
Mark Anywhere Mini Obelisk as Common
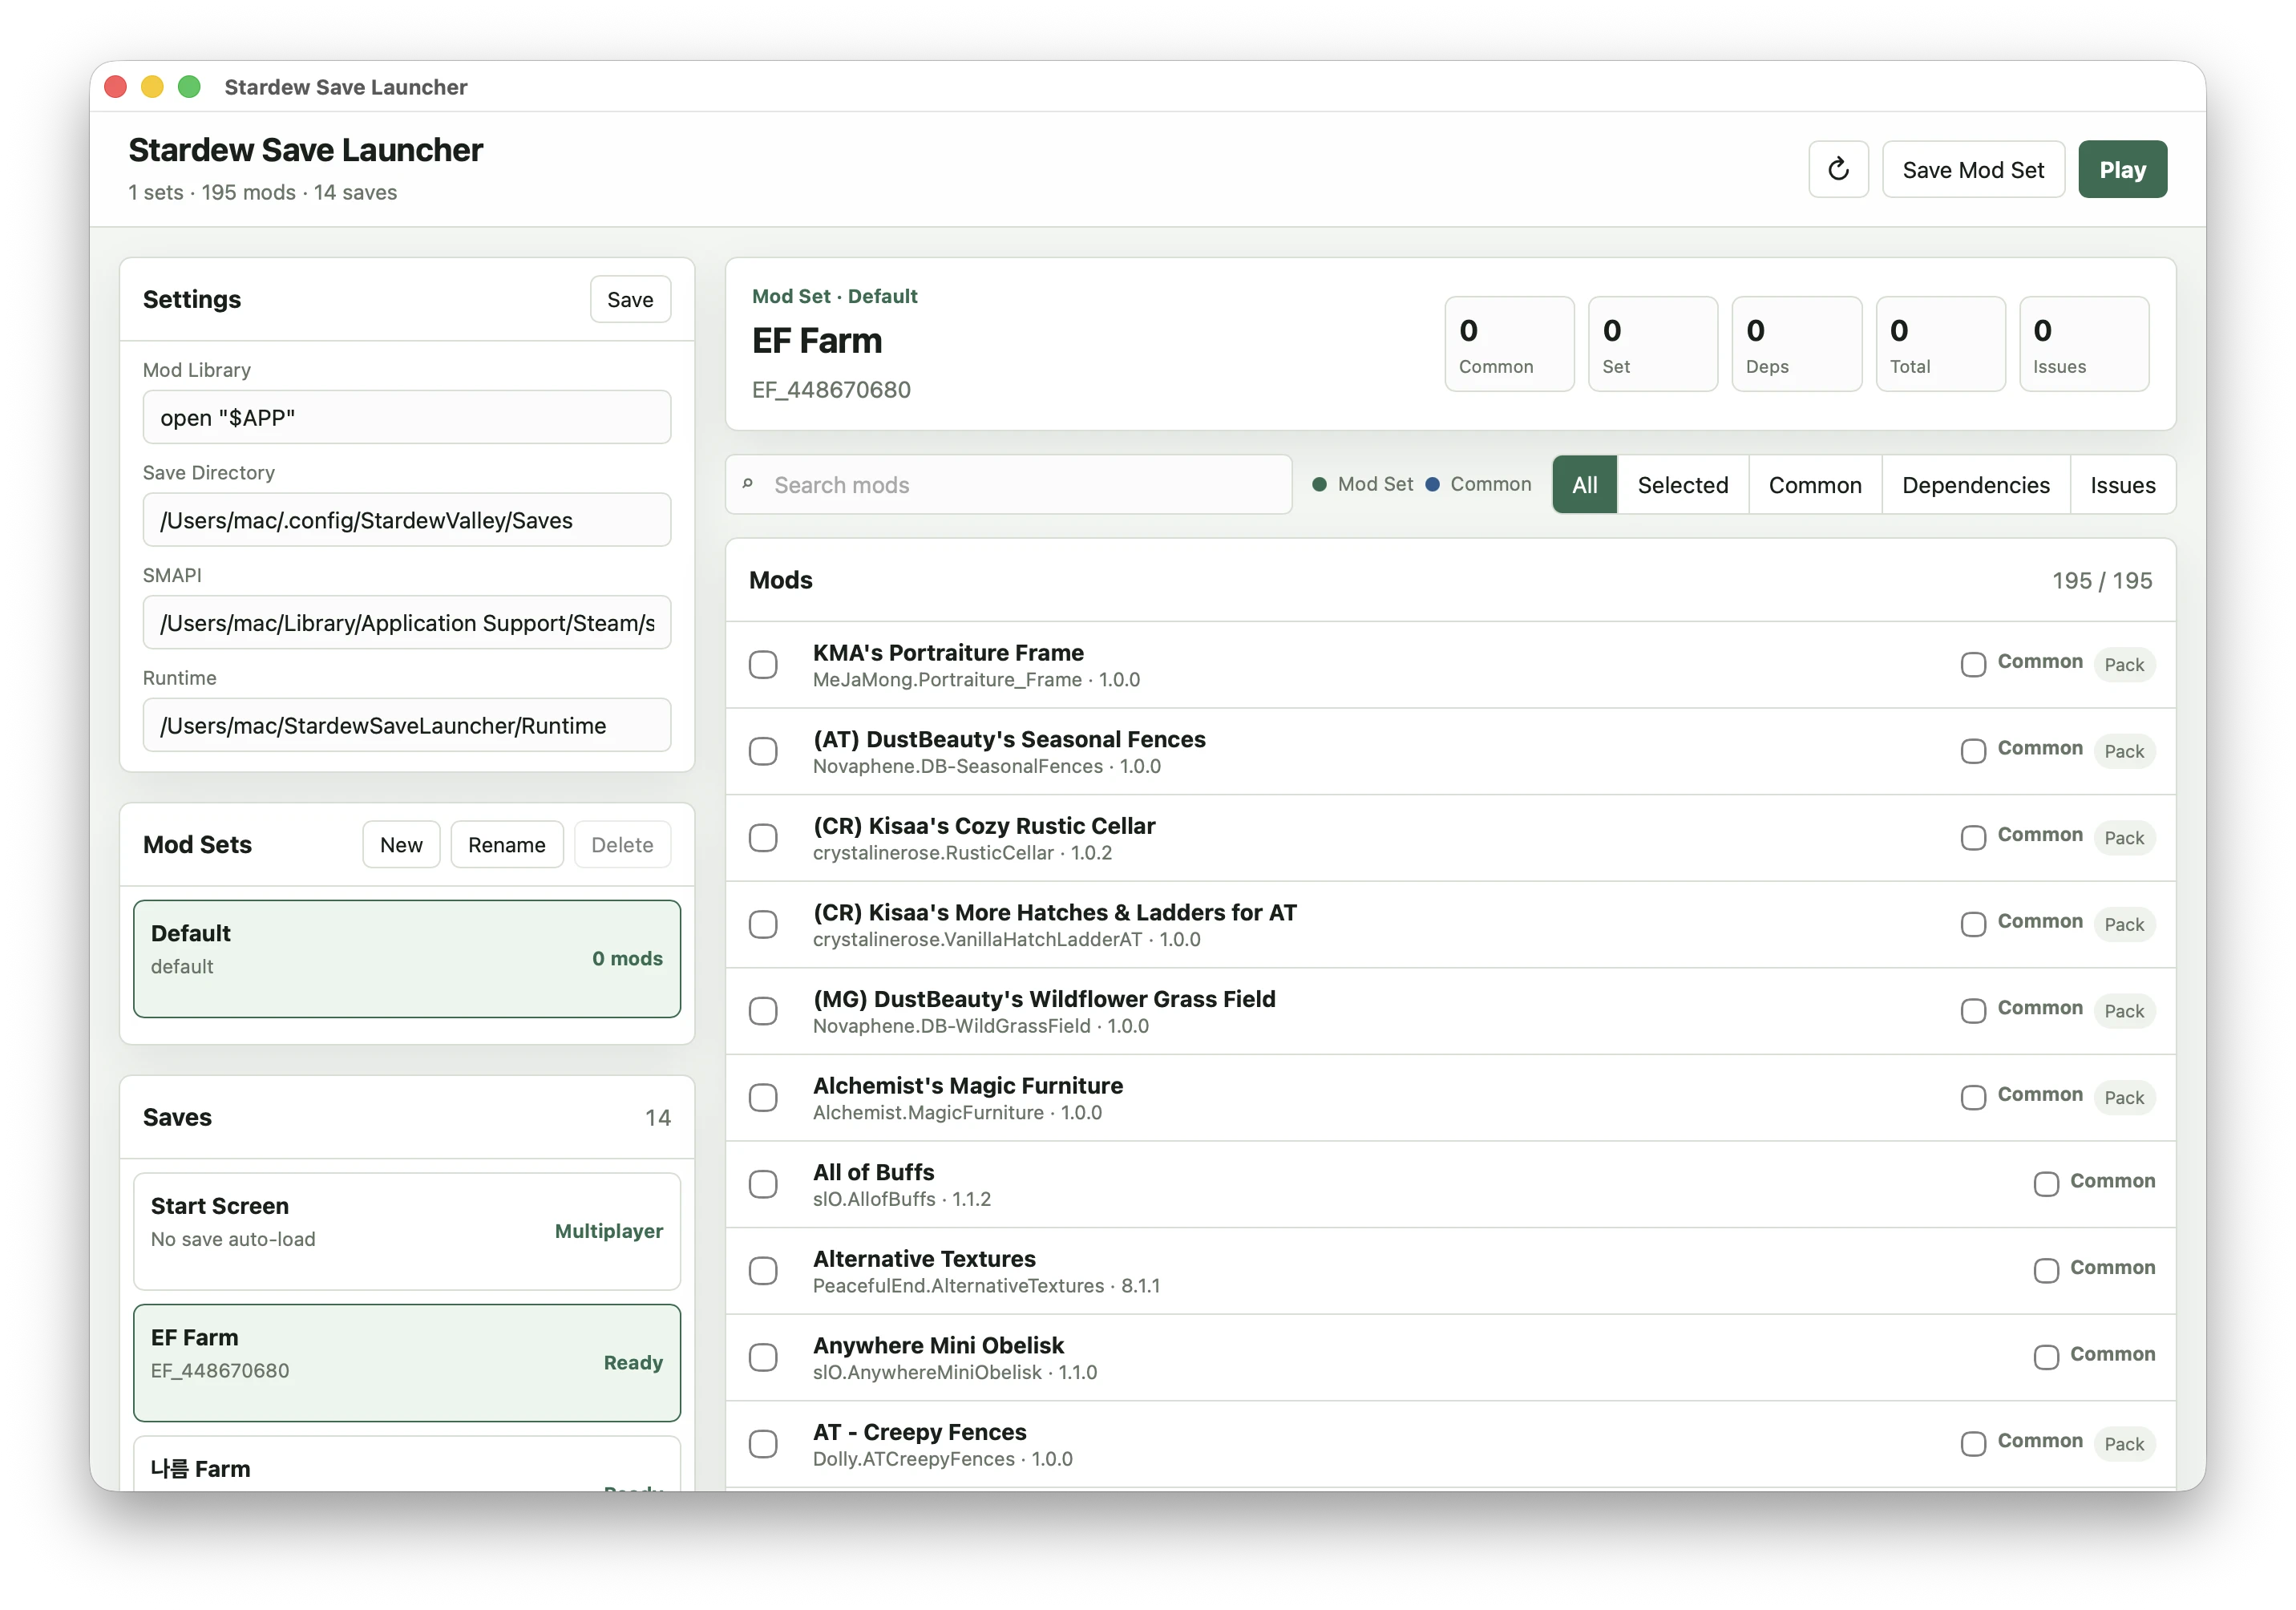[2045, 1357]
